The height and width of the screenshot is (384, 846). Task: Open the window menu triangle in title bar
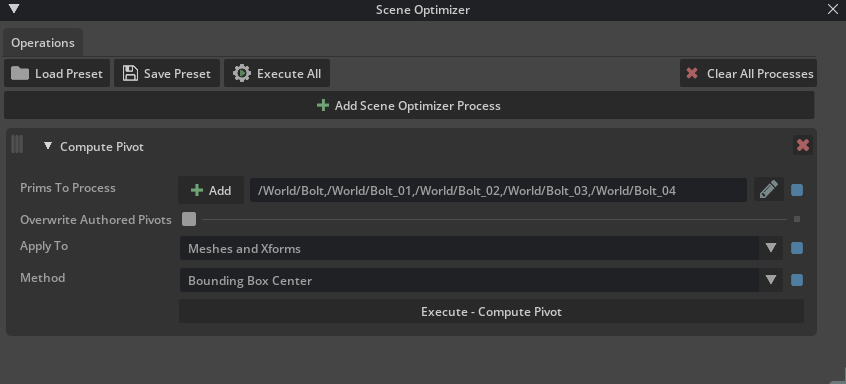14,9
